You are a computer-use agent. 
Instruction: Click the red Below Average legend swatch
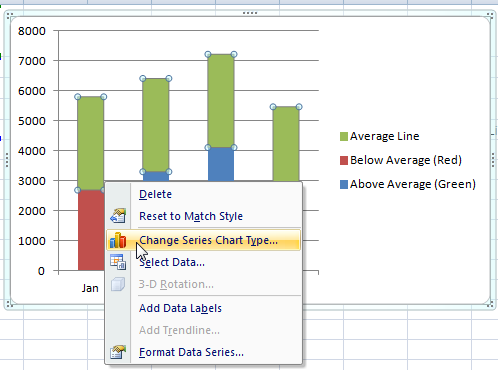point(344,160)
